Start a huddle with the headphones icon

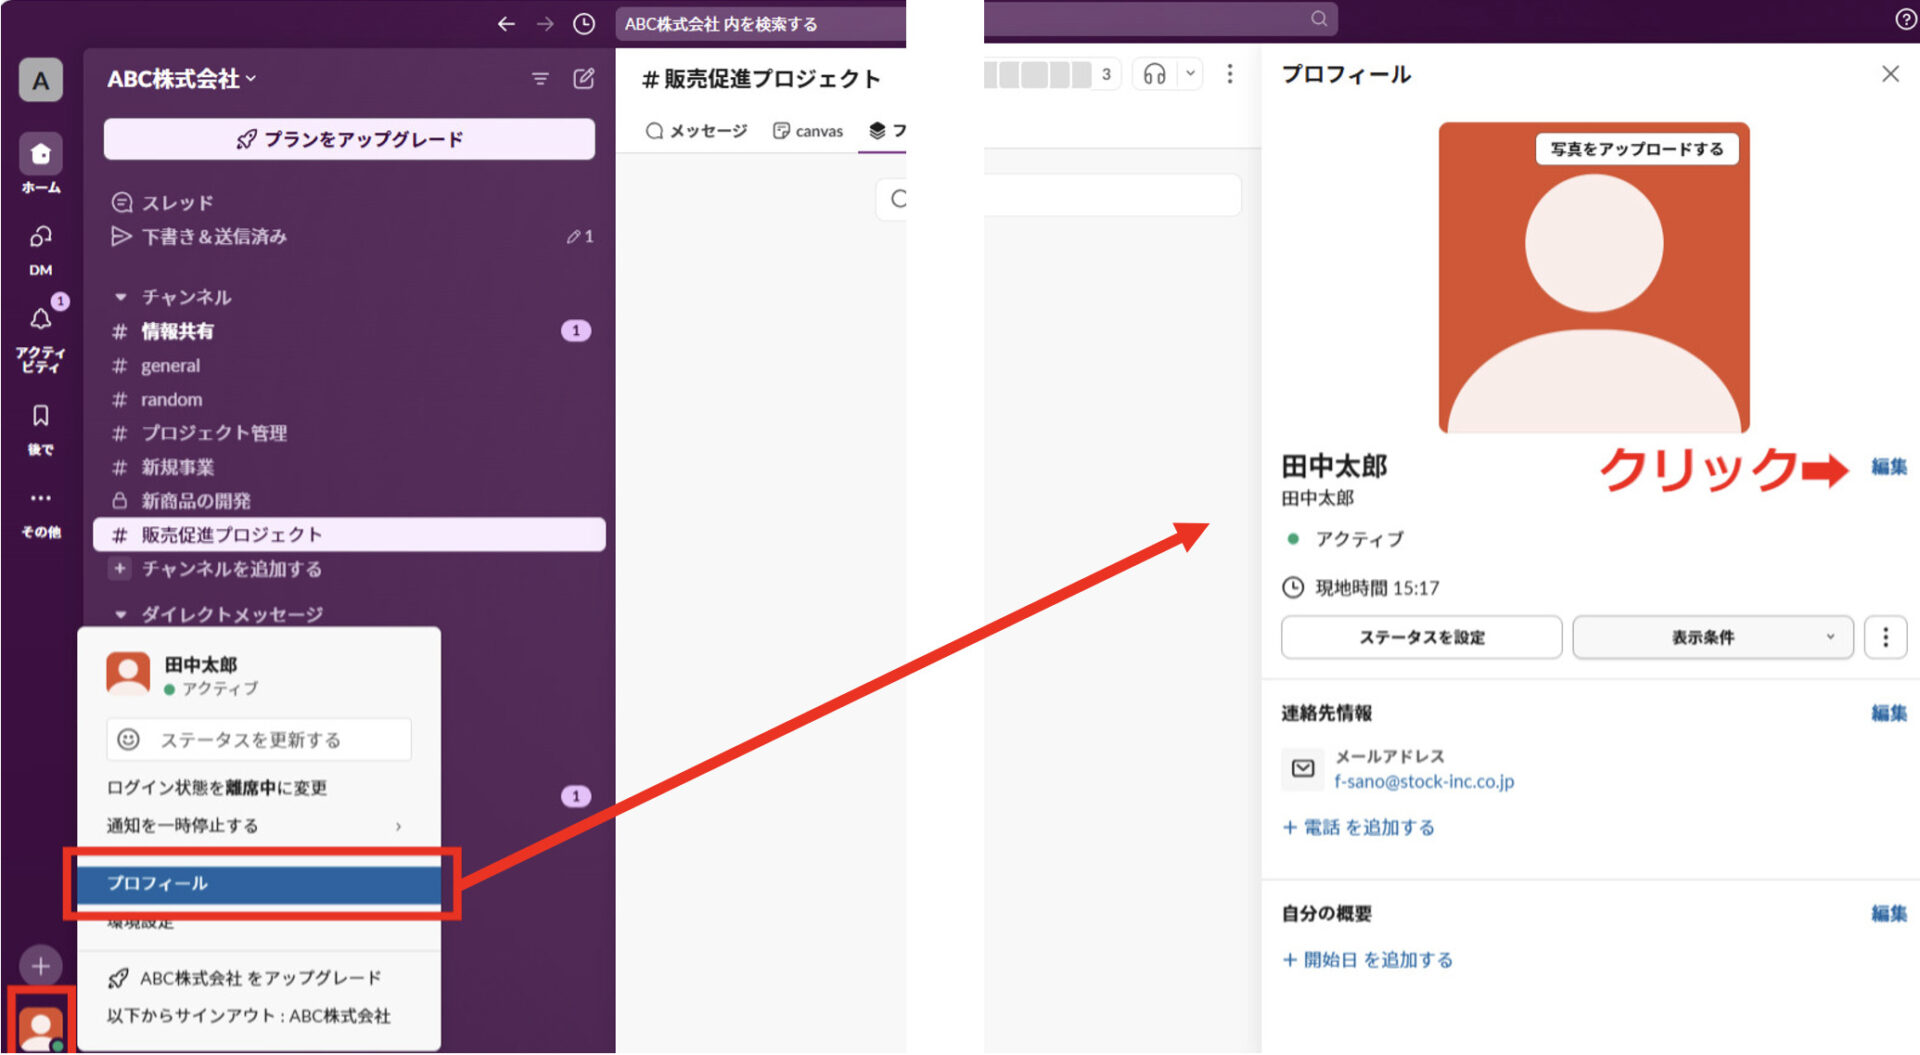(1155, 73)
